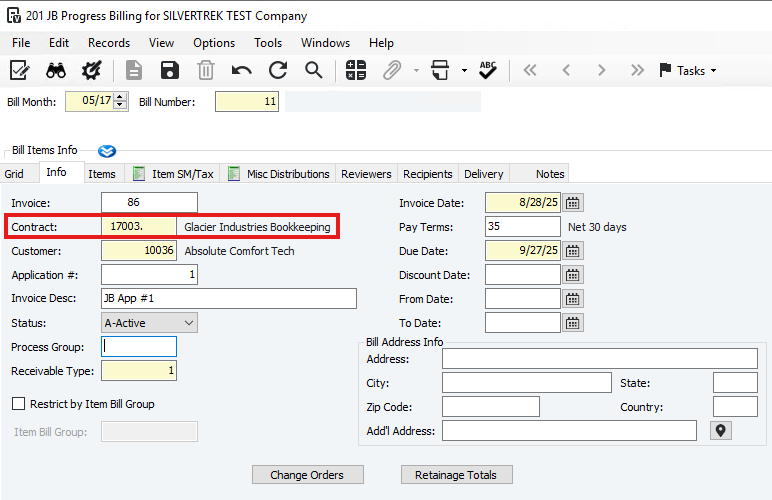772x500 pixels.
Task: Open the dropdown arrow beside the printer icon
Action: (x=464, y=70)
